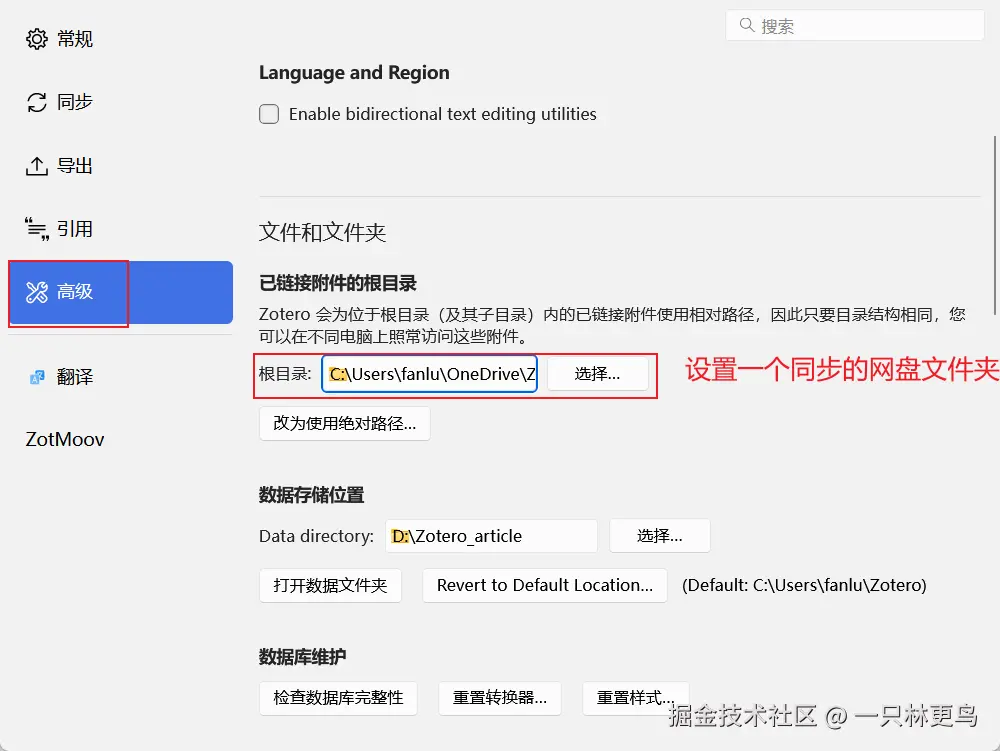Open the 引用 preferences pane
1000x751 pixels.
(121, 229)
